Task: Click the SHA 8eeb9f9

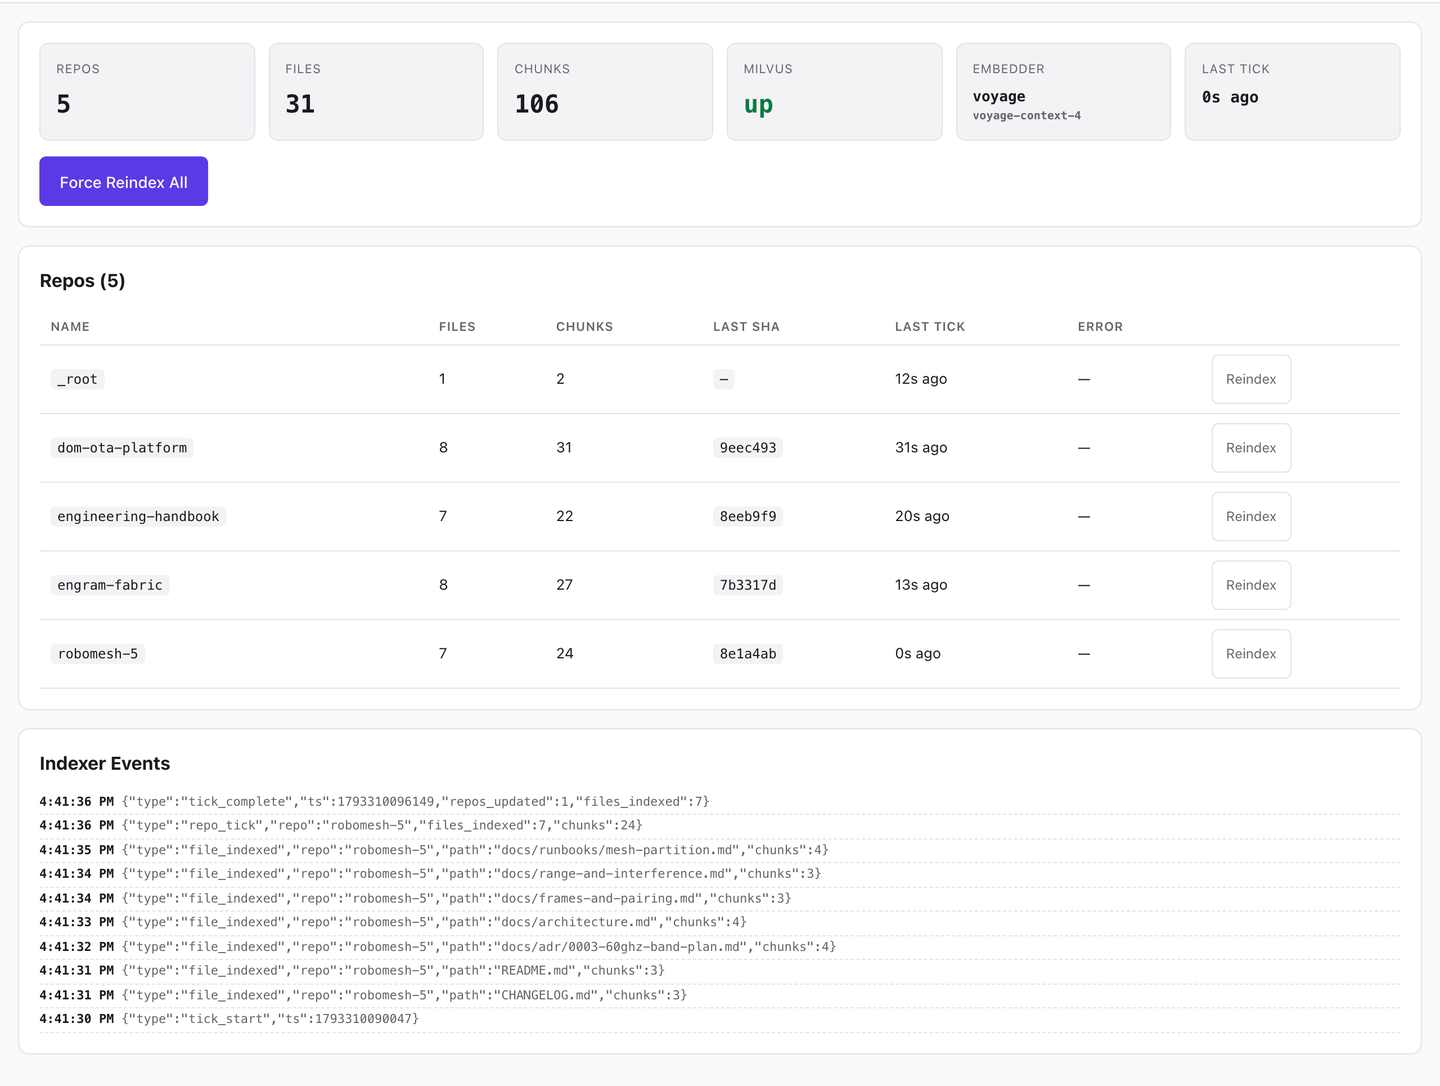Action: tap(748, 517)
